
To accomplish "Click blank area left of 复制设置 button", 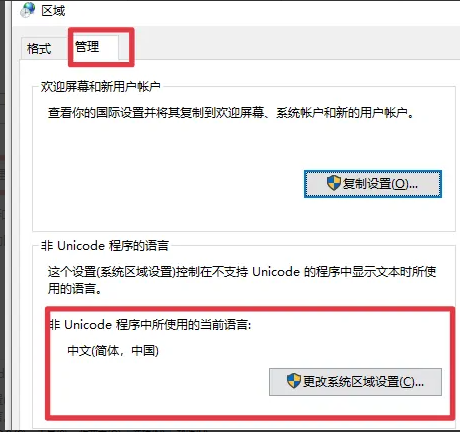I will [167, 184].
